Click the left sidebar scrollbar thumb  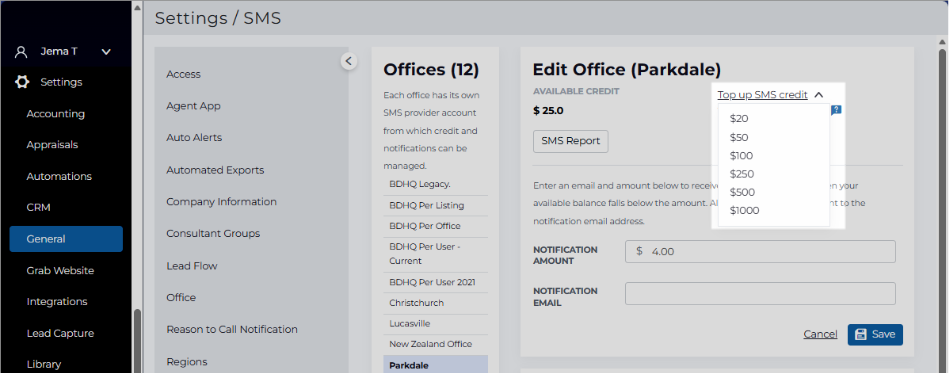point(137,341)
